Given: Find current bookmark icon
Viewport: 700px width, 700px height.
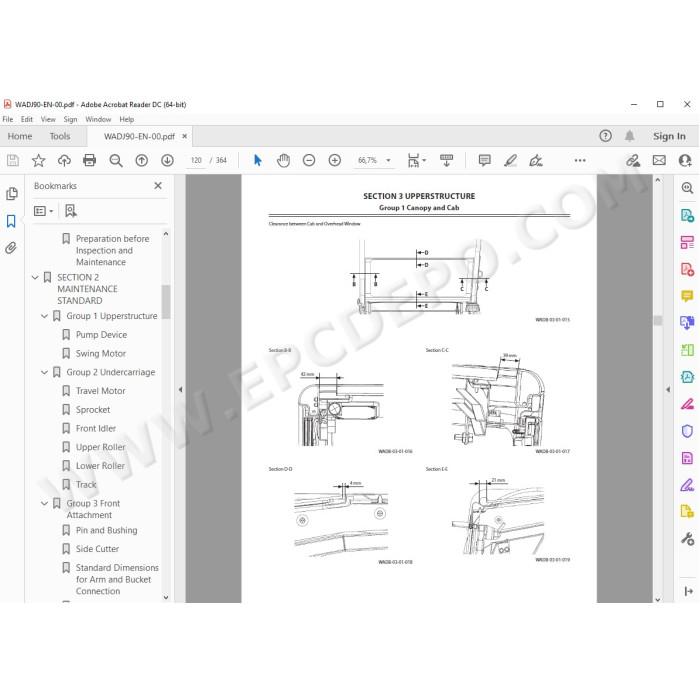Looking at the screenshot, I should [x=71, y=211].
